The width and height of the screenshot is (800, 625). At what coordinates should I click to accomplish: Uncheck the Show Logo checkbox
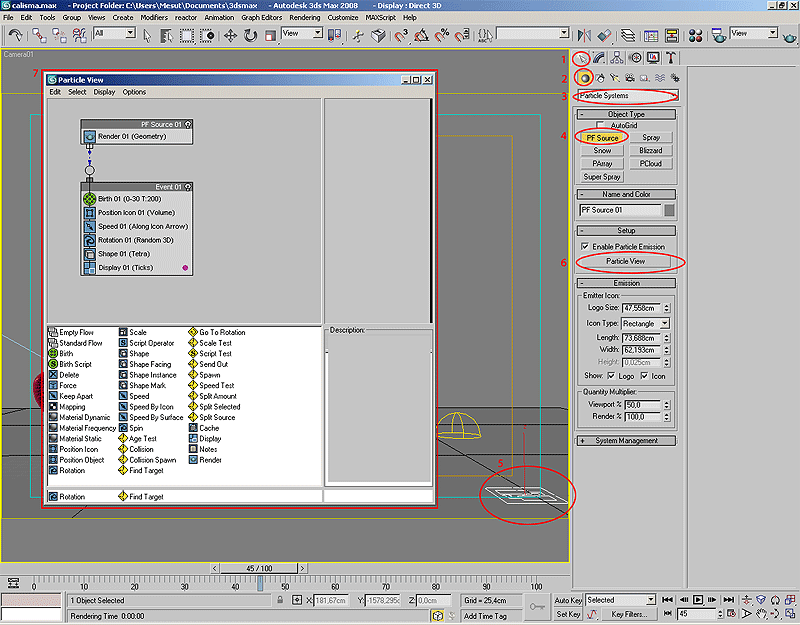(x=610, y=375)
